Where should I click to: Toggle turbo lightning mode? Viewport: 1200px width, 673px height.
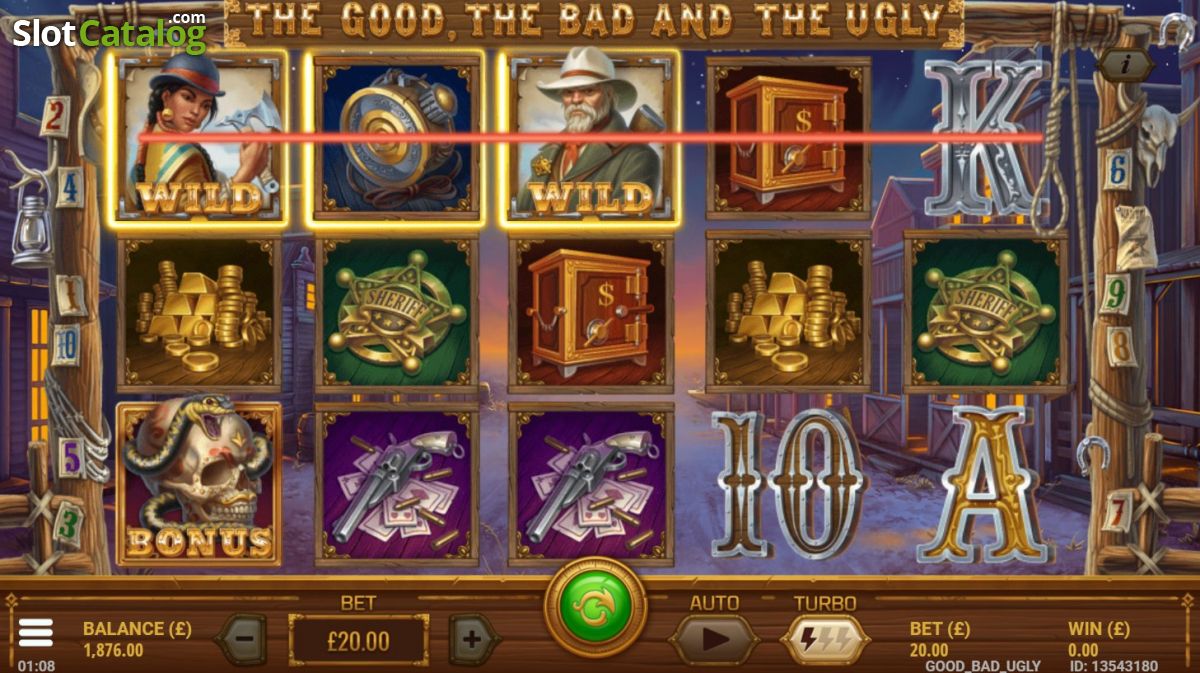point(824,638)
